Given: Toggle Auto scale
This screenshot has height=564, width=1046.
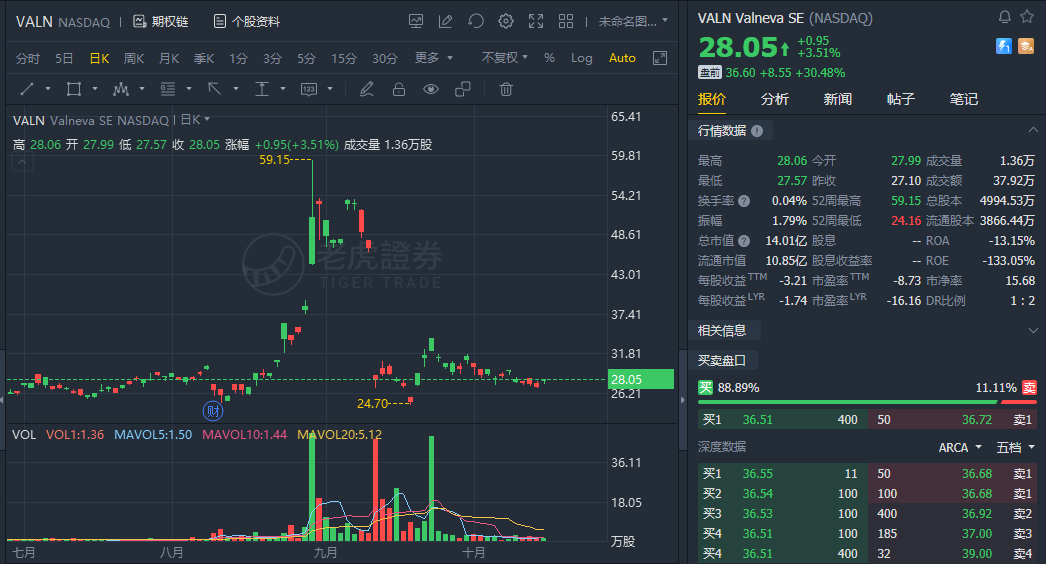Looking at the screenshot, I should pos(622,58).
